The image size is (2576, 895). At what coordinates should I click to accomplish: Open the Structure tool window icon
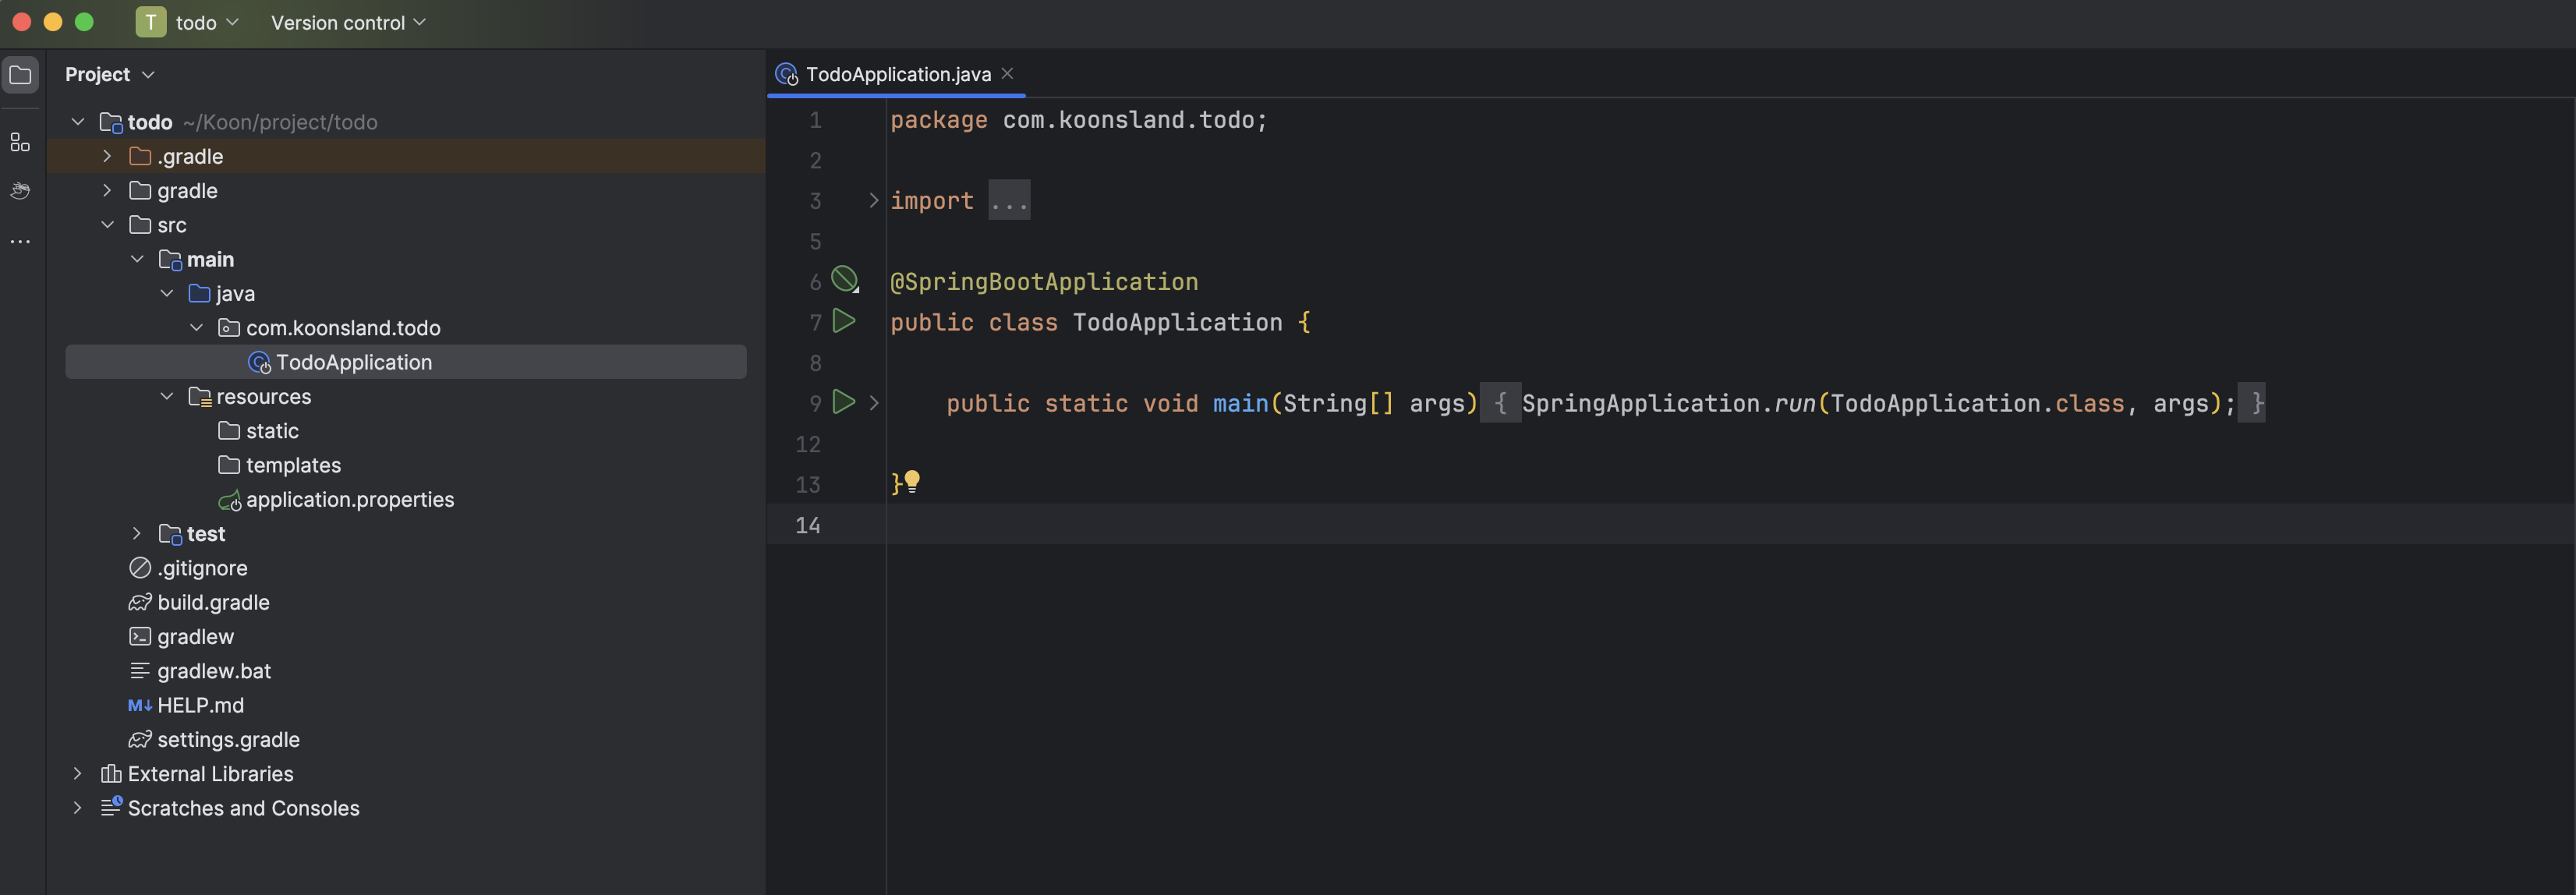20,142
